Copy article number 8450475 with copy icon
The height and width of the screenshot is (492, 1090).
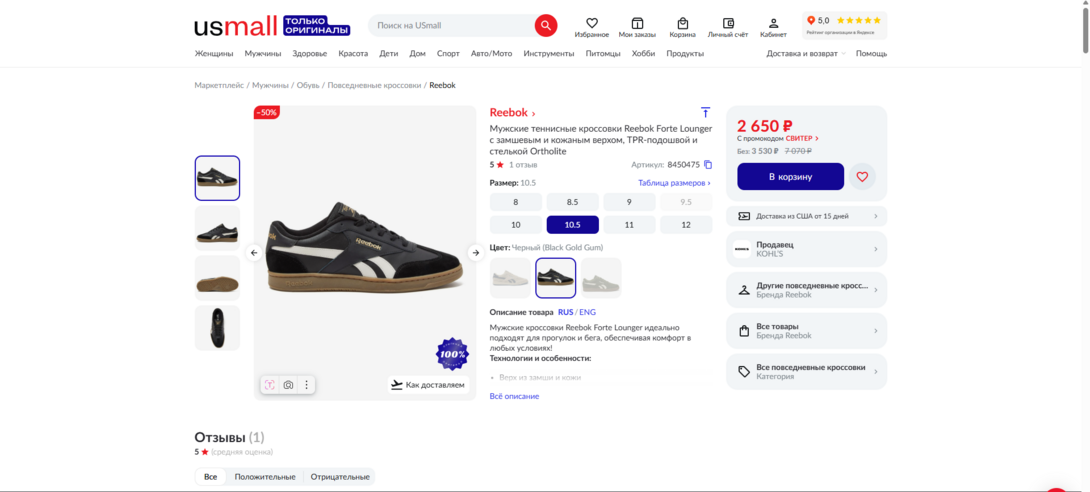(x=708, y=165)
